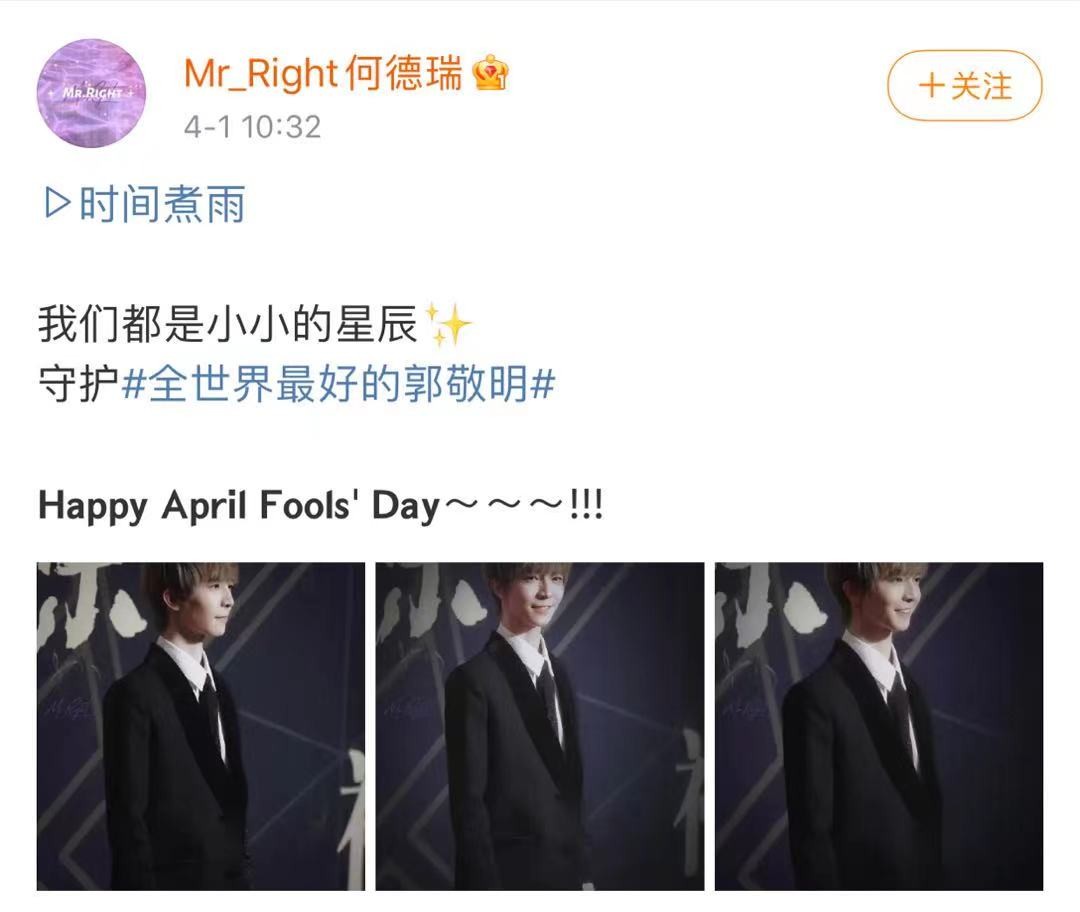Click the closing # after 郭敬明

click(x=544, y=384)
